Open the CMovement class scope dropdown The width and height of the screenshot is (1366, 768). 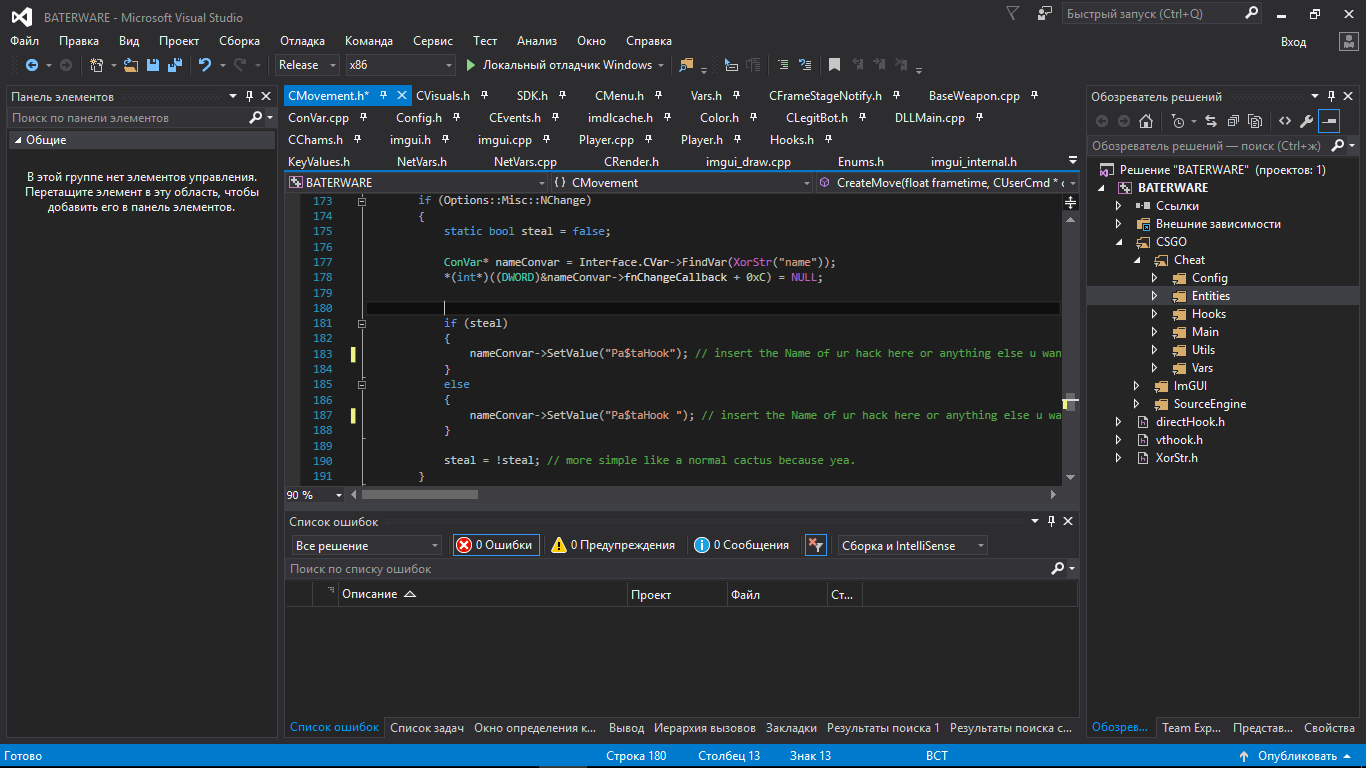681,183
